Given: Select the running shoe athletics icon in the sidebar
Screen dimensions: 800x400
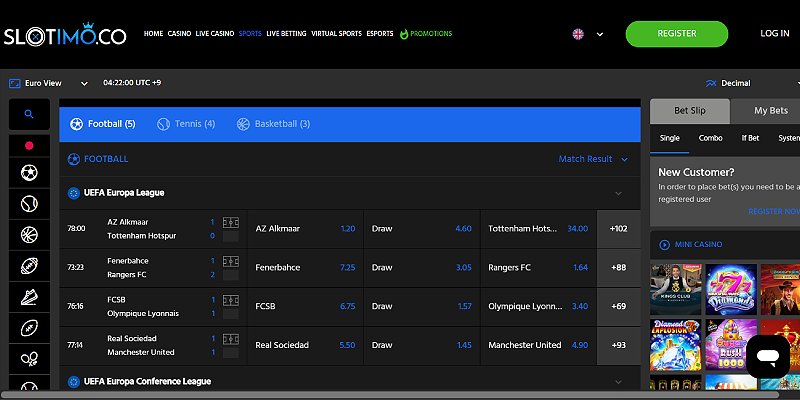Looking at the screenshot, I should 29,297.
